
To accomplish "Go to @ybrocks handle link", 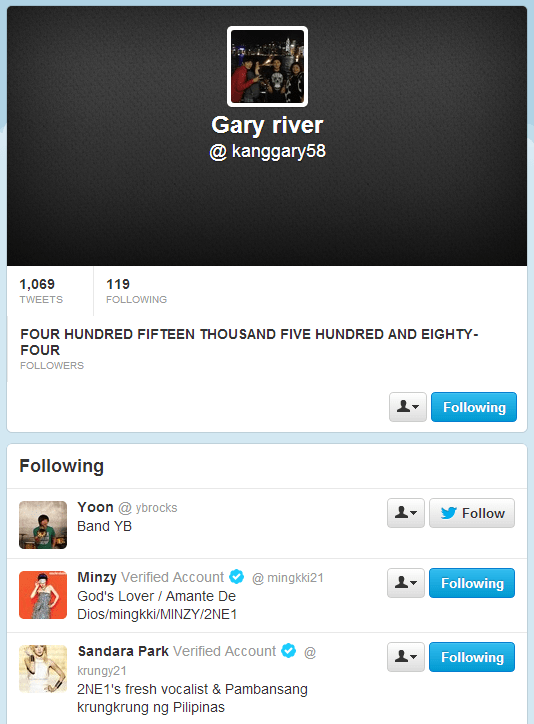I will [x=148, y=507].
